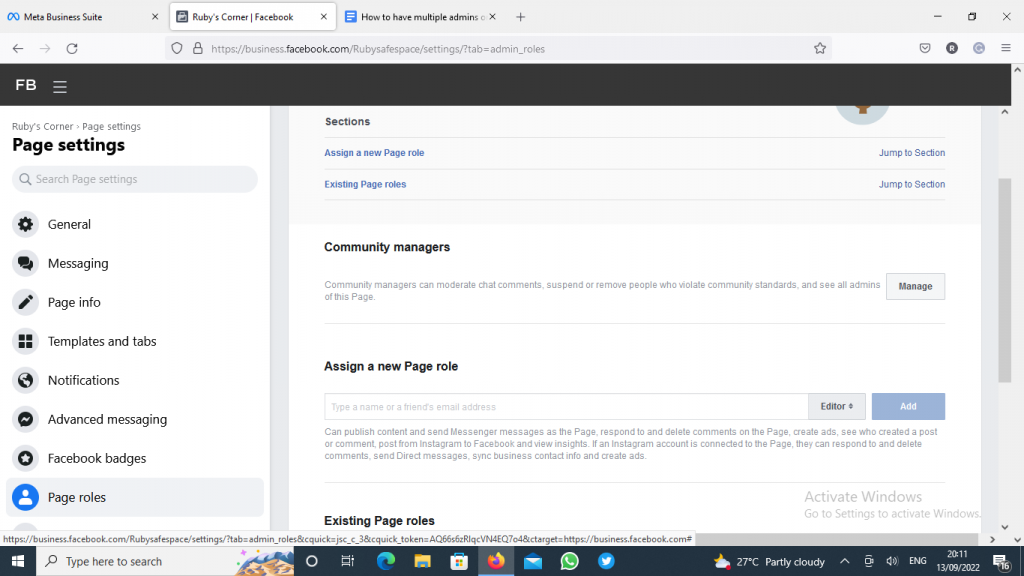Bookmark this page with the star icon
Viewport: 1024px width, 576px height.
pyautogui.click(x=820, y=48)
